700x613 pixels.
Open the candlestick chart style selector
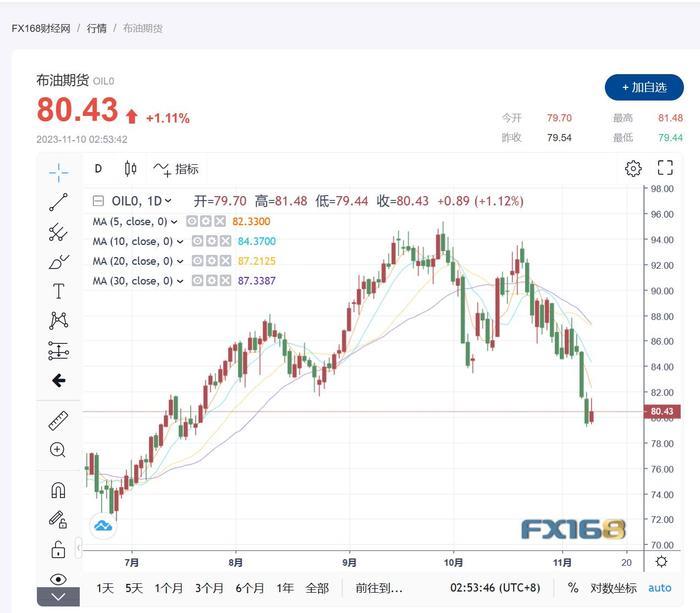130,169
